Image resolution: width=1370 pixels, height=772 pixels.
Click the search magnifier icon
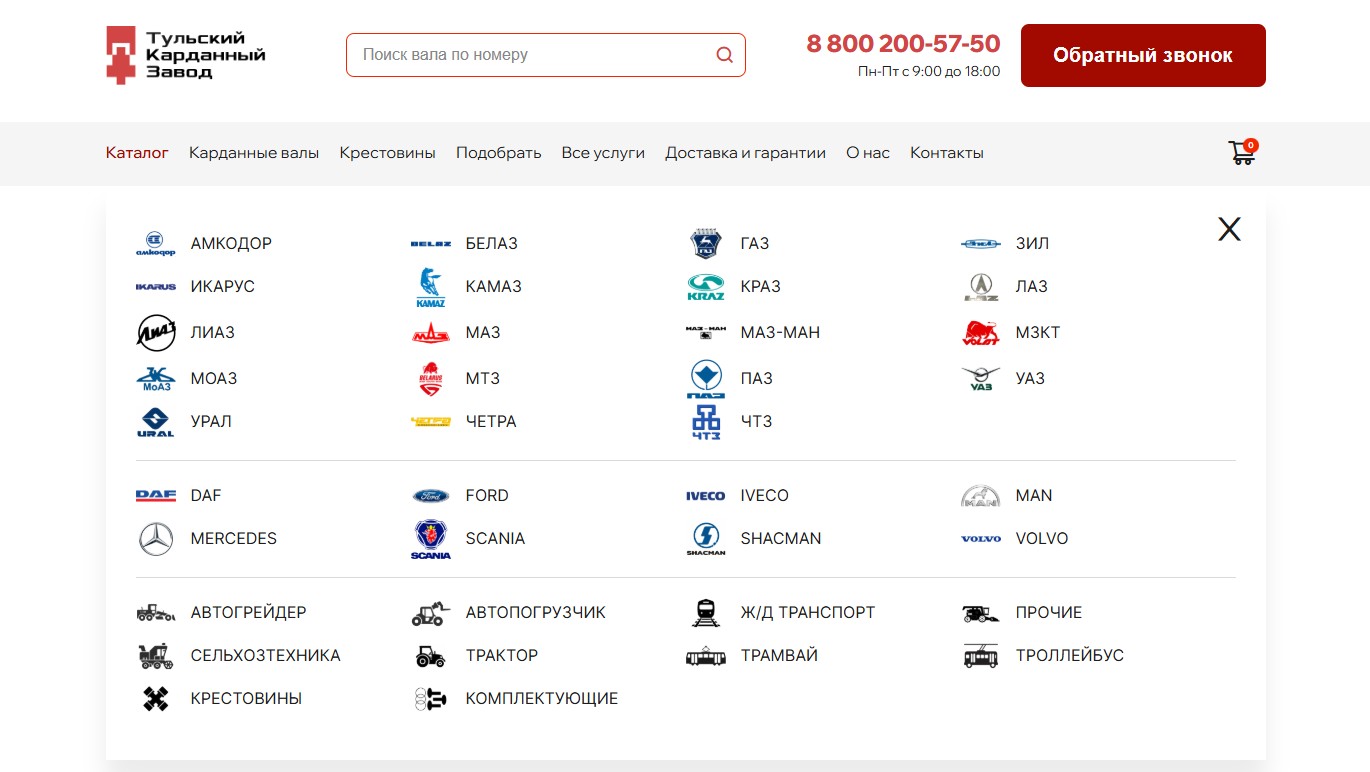(724, 55)
